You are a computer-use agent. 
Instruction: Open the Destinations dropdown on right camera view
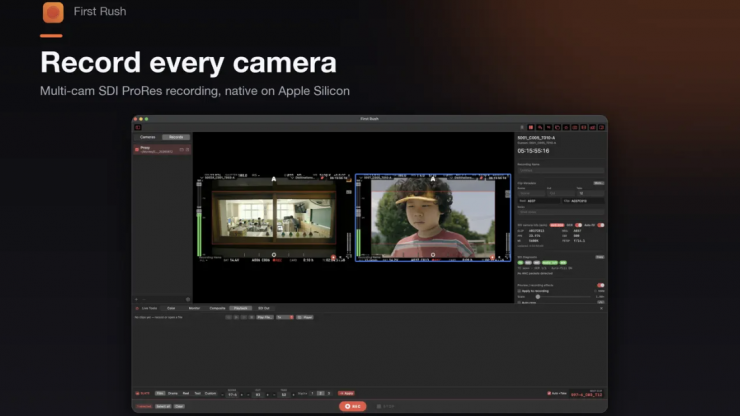(463, 178)
